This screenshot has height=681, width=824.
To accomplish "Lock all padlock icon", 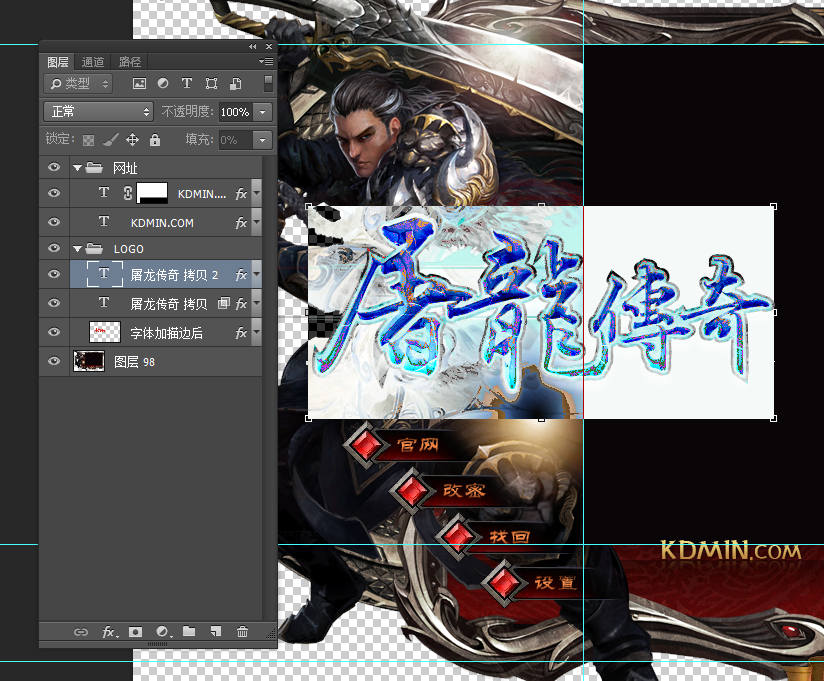I will 154,140.
